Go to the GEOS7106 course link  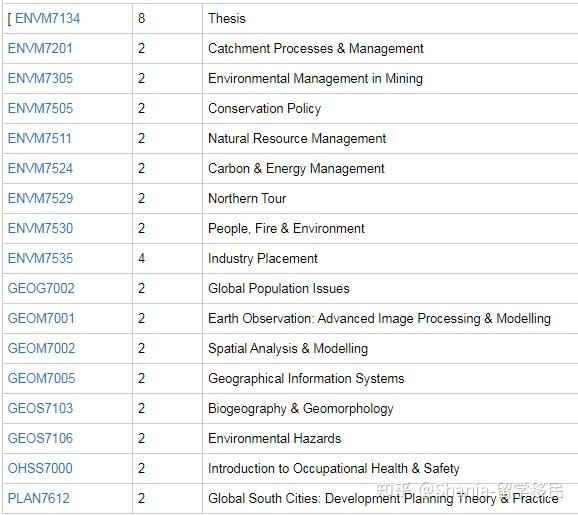pos(41,438)
